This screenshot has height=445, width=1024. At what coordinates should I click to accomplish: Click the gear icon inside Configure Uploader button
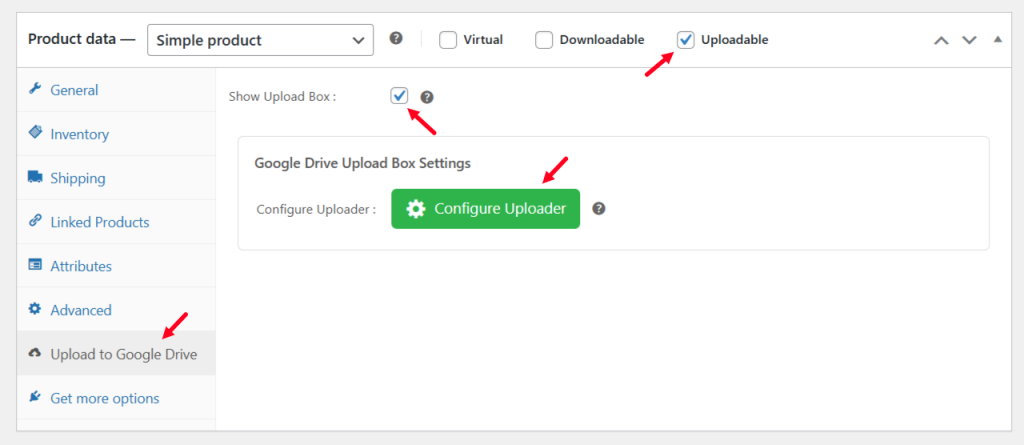[415, 209]
